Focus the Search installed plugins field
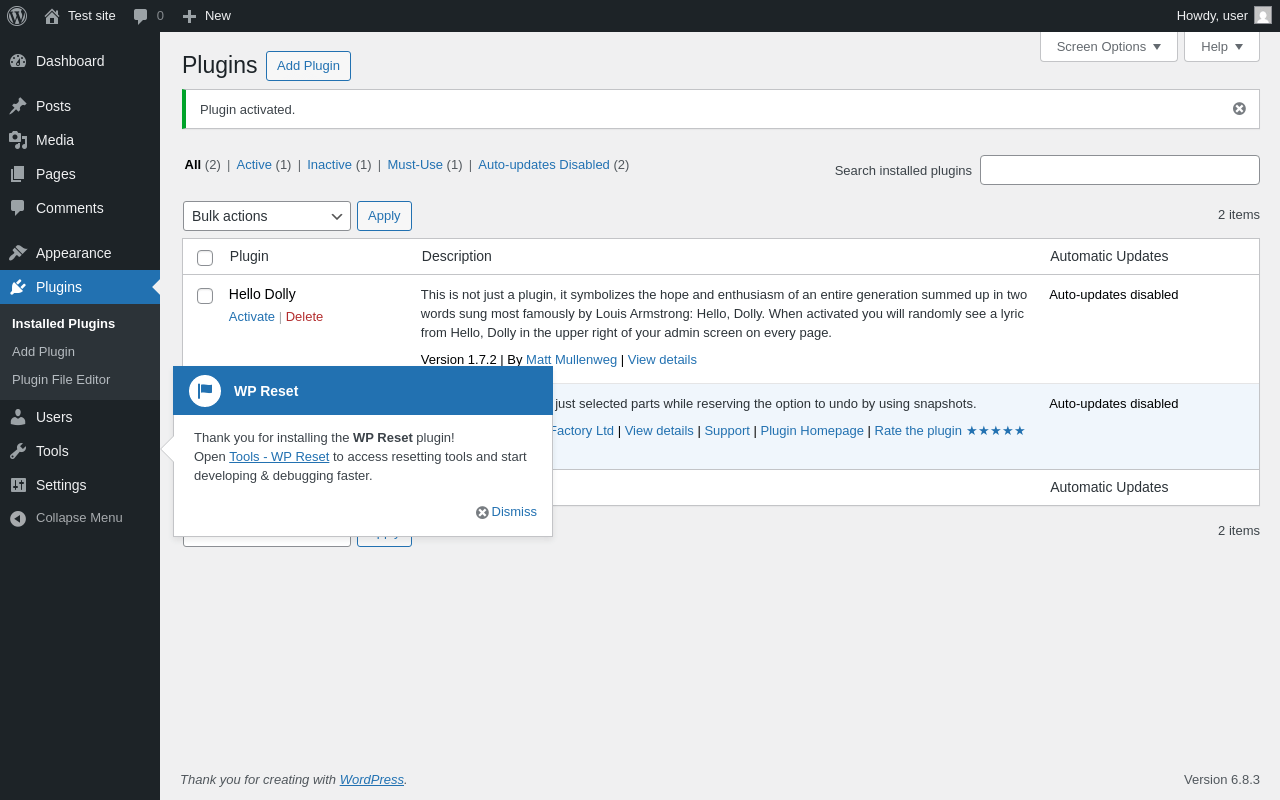The image size is (1280, 800). pyautogui.click(x=1120, y=170)
